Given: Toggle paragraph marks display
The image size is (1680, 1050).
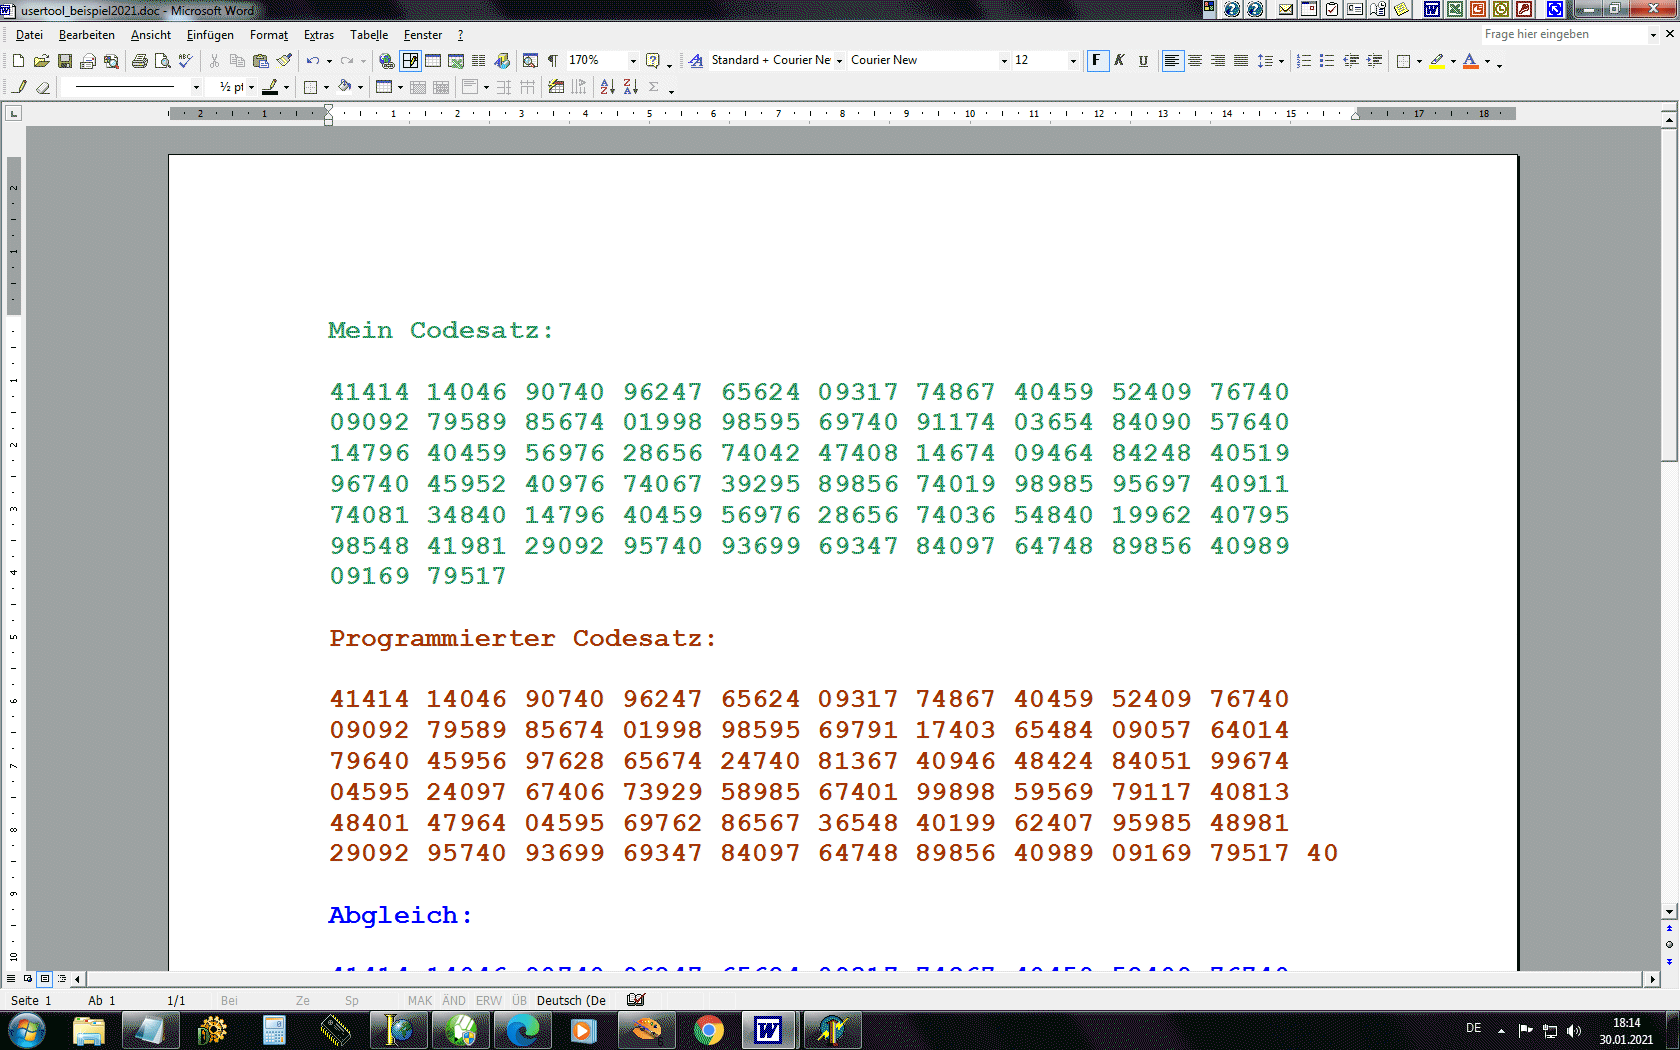Looking at the screenshot, I should point(552,61).
